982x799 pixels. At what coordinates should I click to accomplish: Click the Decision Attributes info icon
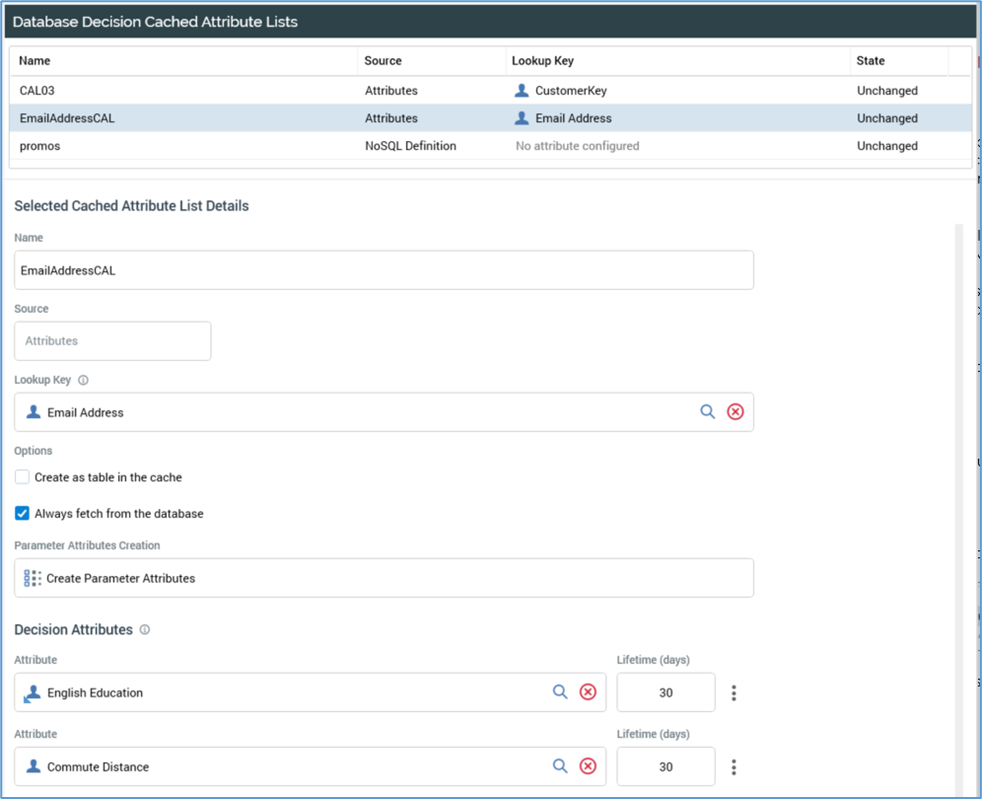145,630
